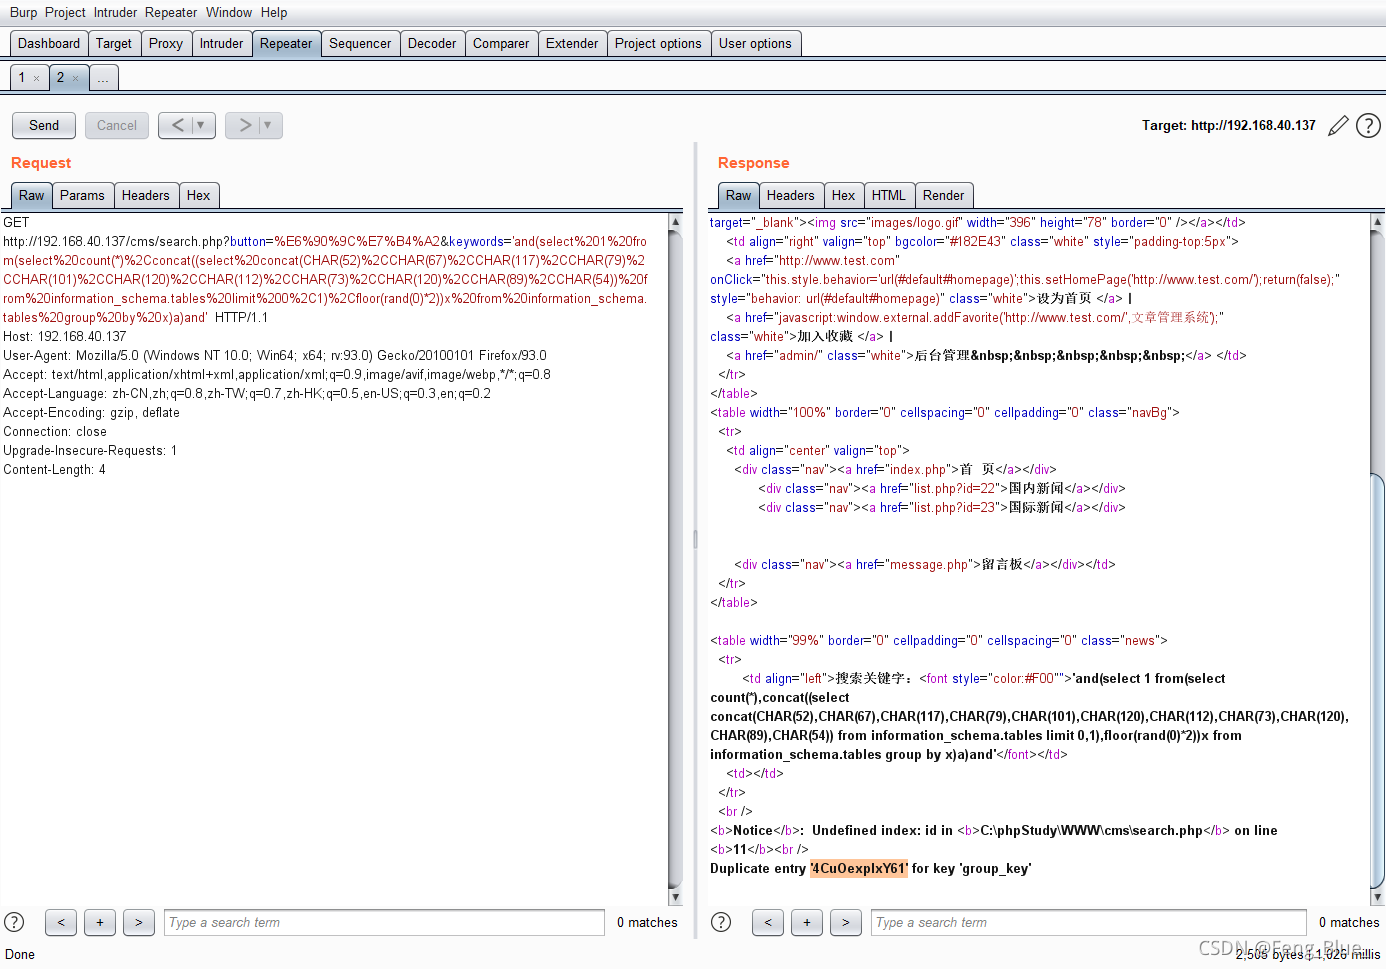Click the 'Host: 192.168.40.137' request line

tap(65, 336)
